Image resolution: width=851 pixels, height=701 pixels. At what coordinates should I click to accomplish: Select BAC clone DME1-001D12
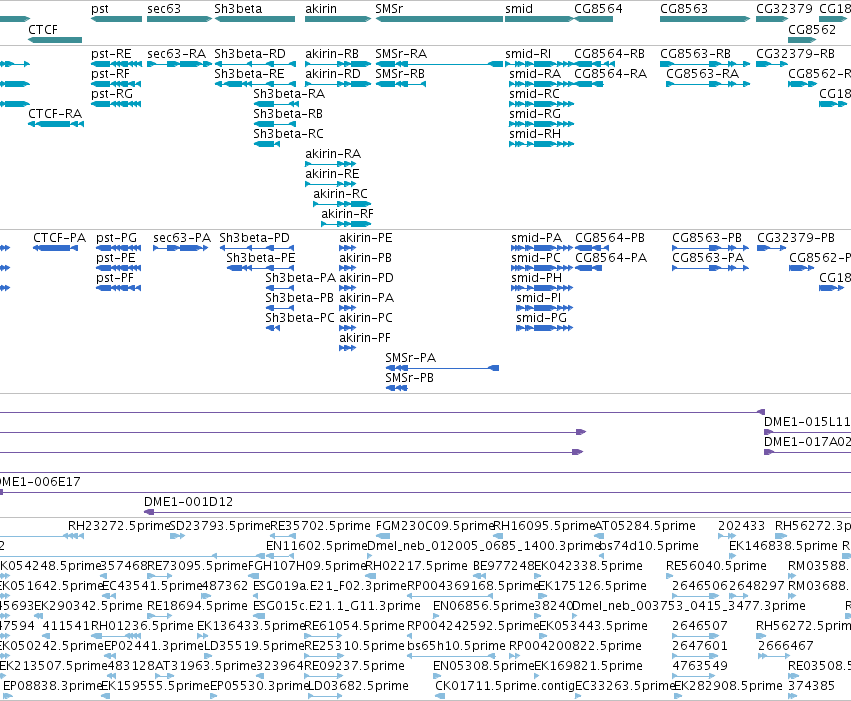188,502
